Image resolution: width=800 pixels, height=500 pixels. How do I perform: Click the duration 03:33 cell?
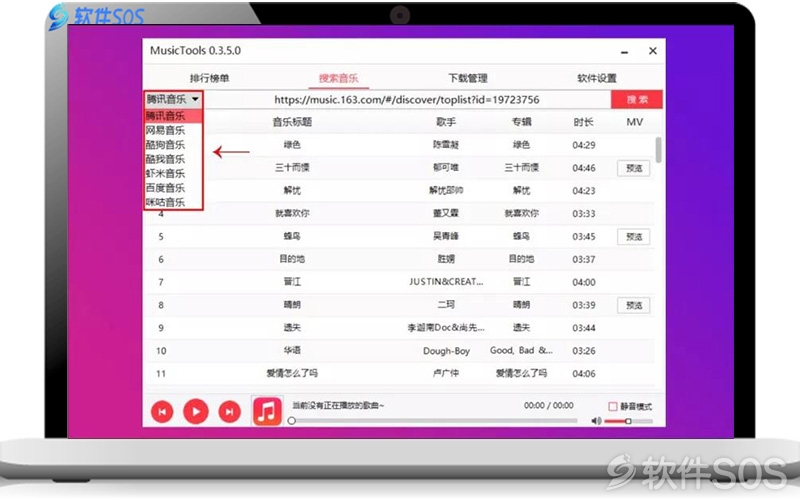click(584, 213)
